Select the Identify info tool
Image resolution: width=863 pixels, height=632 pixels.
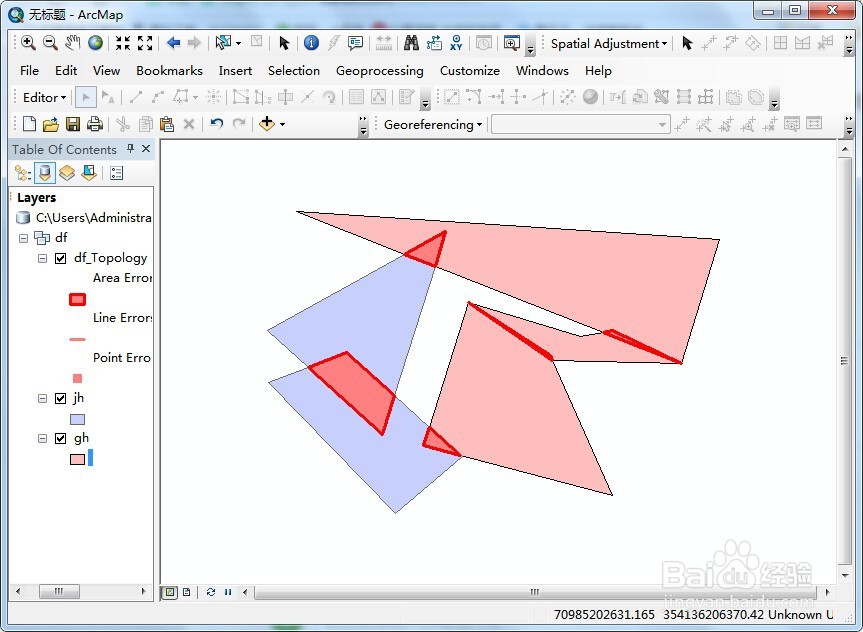(311, 43)
